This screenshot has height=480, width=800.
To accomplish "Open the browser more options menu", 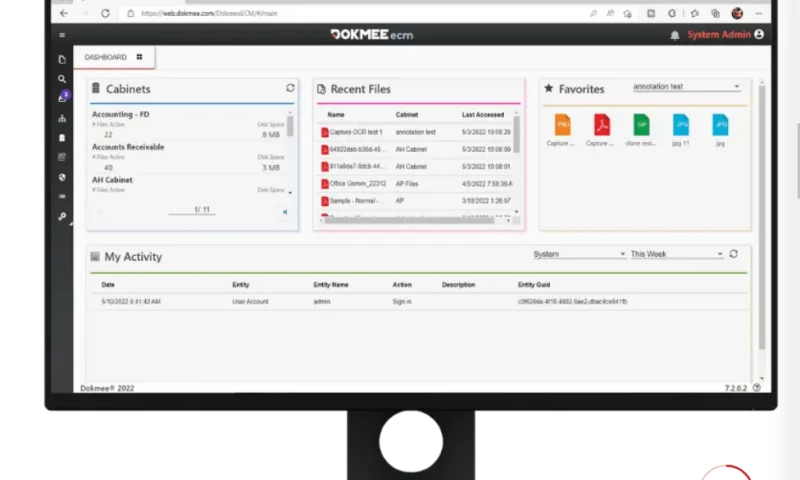I will (759, 13).
